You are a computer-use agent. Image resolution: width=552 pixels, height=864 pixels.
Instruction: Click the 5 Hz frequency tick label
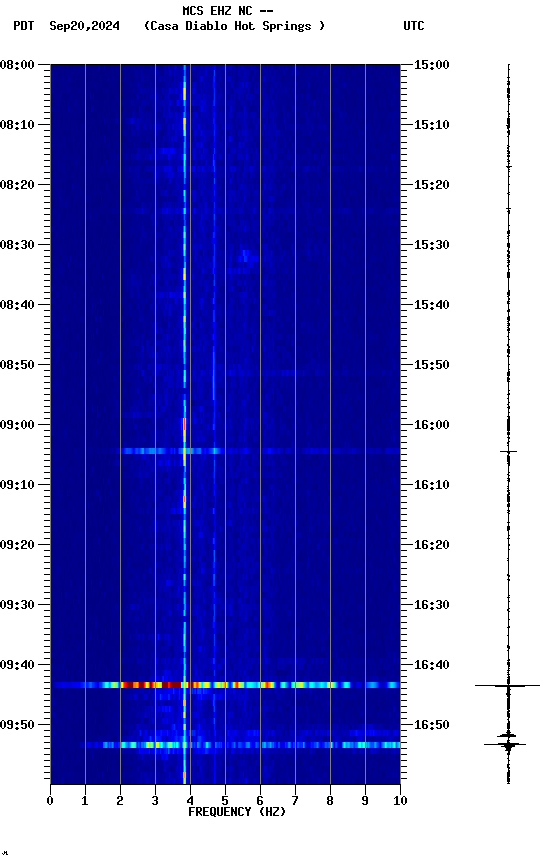pos(225,801)
